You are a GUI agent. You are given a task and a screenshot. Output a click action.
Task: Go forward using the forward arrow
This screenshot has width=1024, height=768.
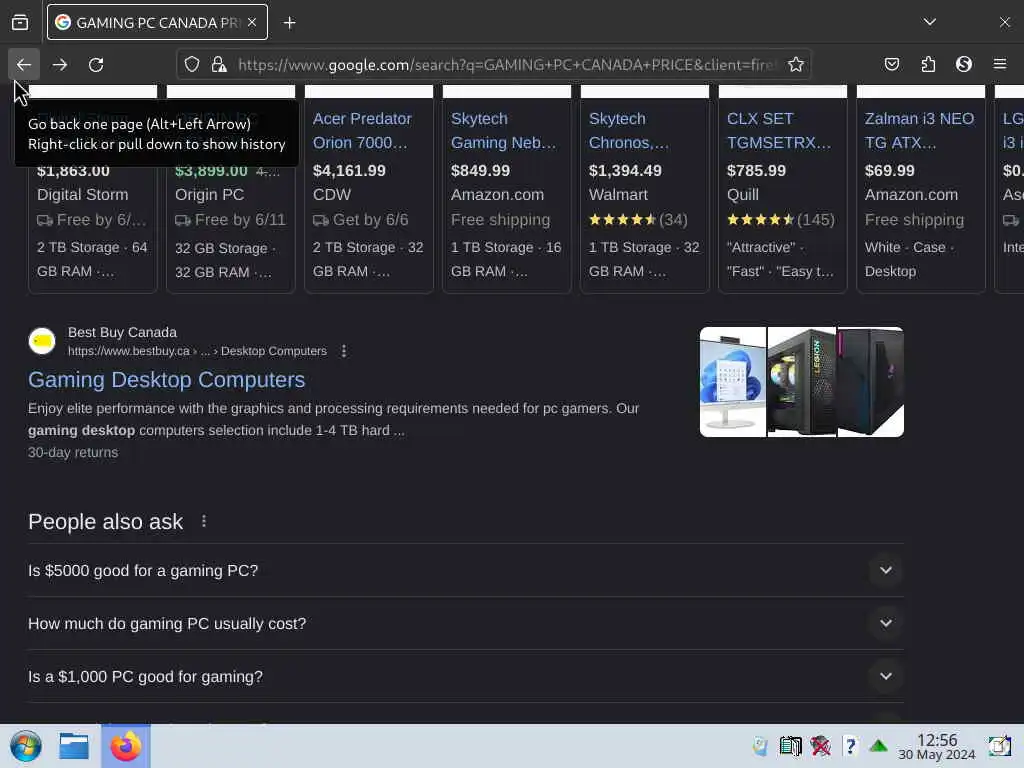click(x=60, y=65)
